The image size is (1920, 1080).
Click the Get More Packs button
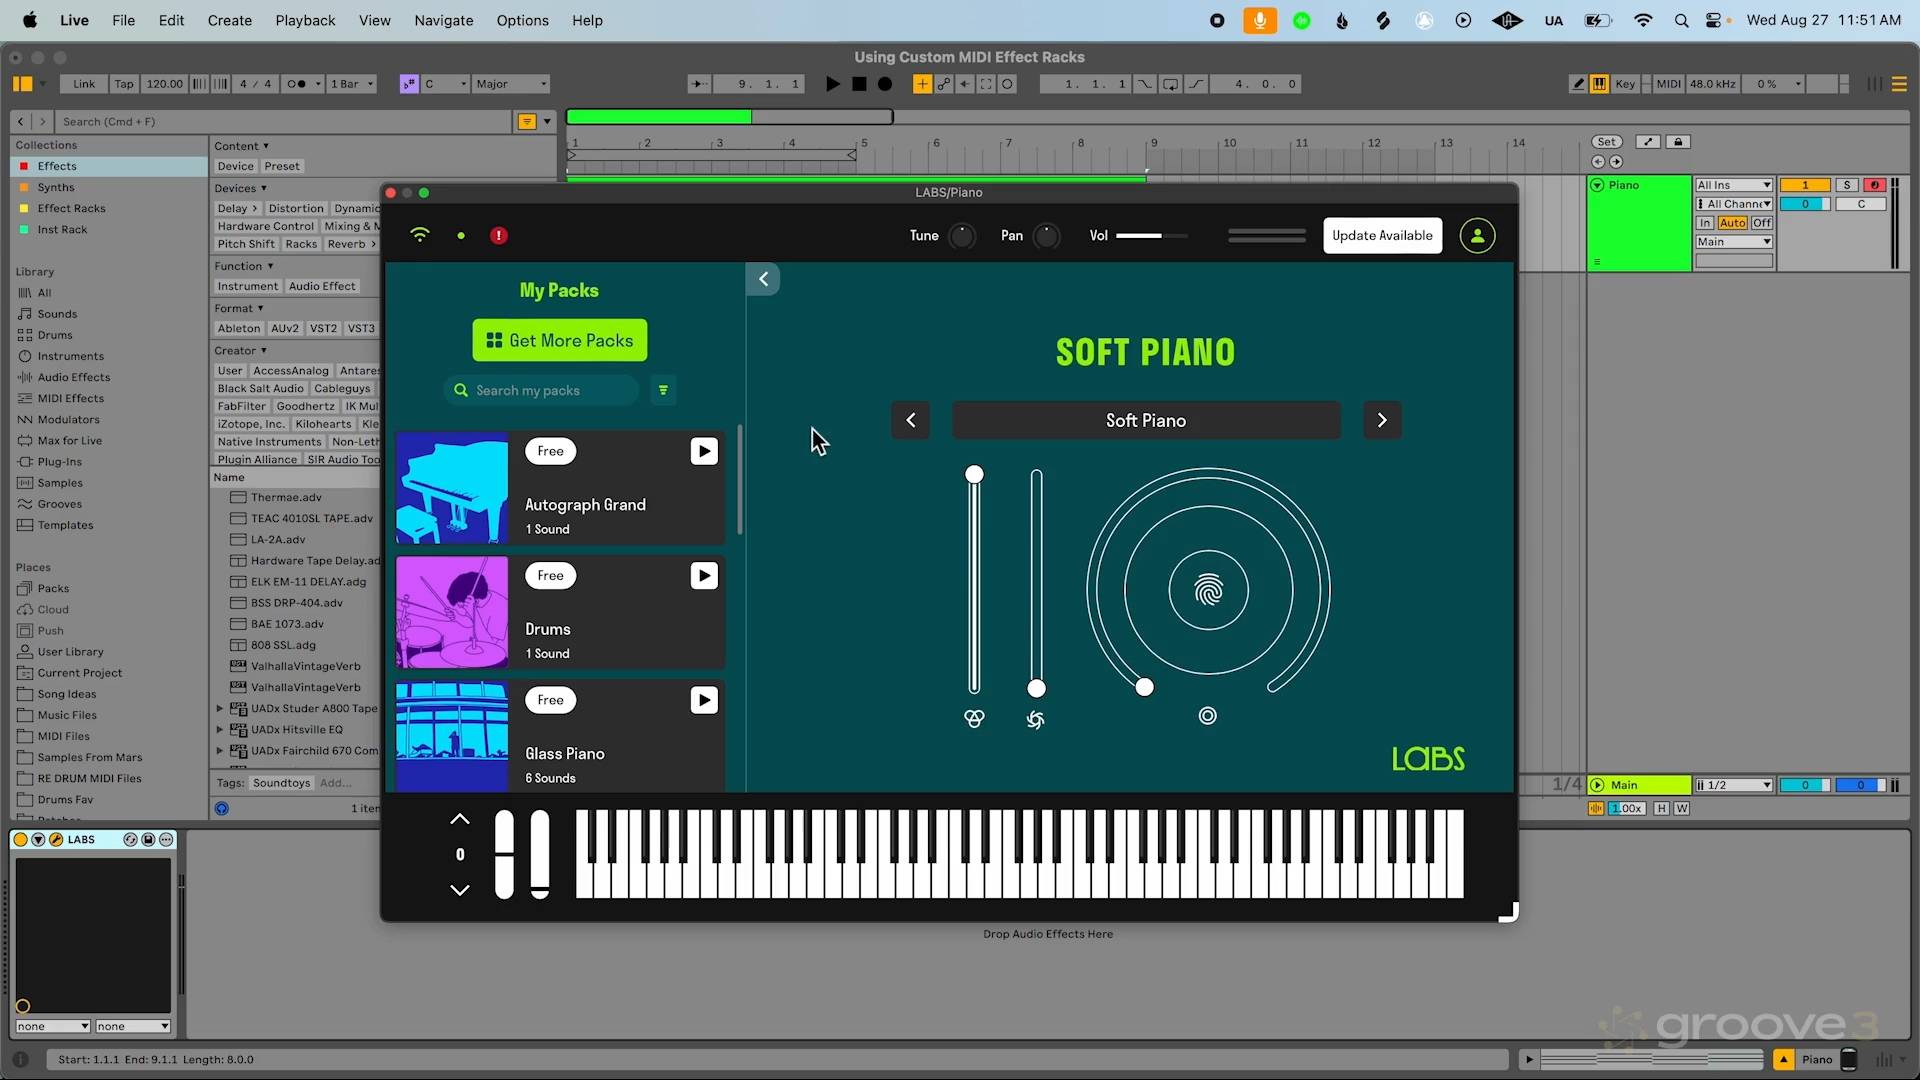point(560,341)
